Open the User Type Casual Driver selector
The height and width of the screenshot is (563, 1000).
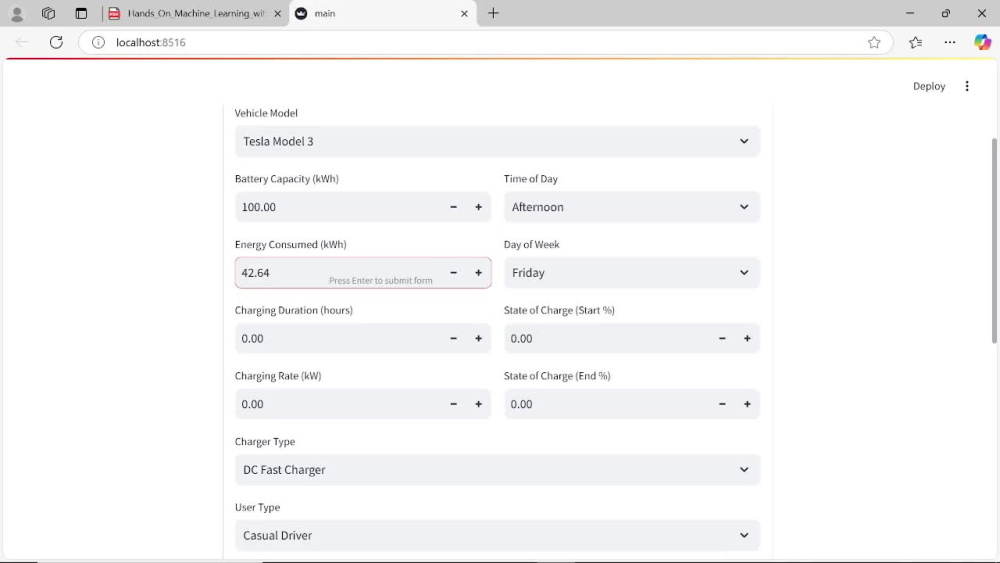(x=497, y=536)
